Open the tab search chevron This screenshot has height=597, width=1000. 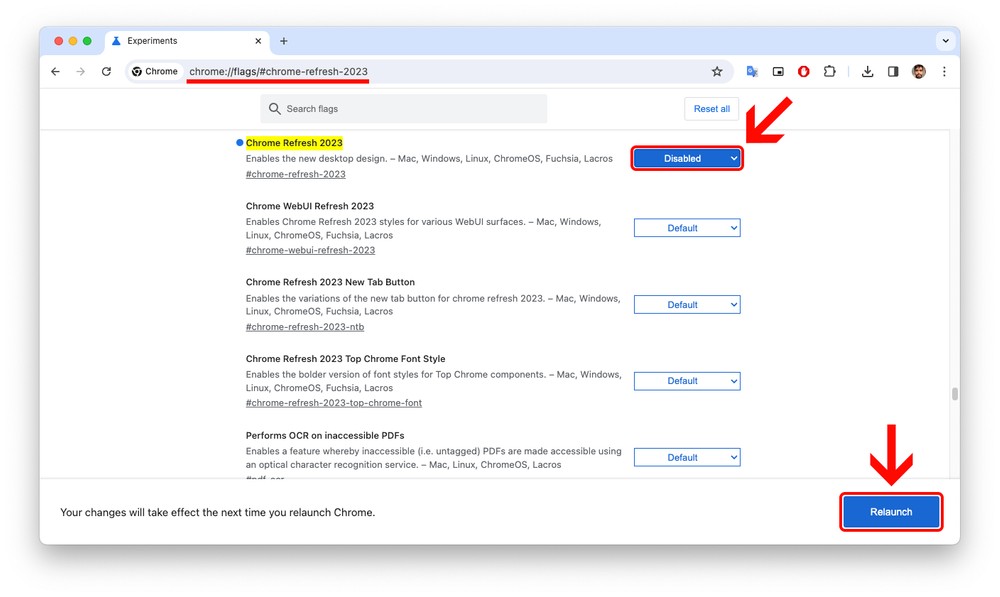pos(946,41)
